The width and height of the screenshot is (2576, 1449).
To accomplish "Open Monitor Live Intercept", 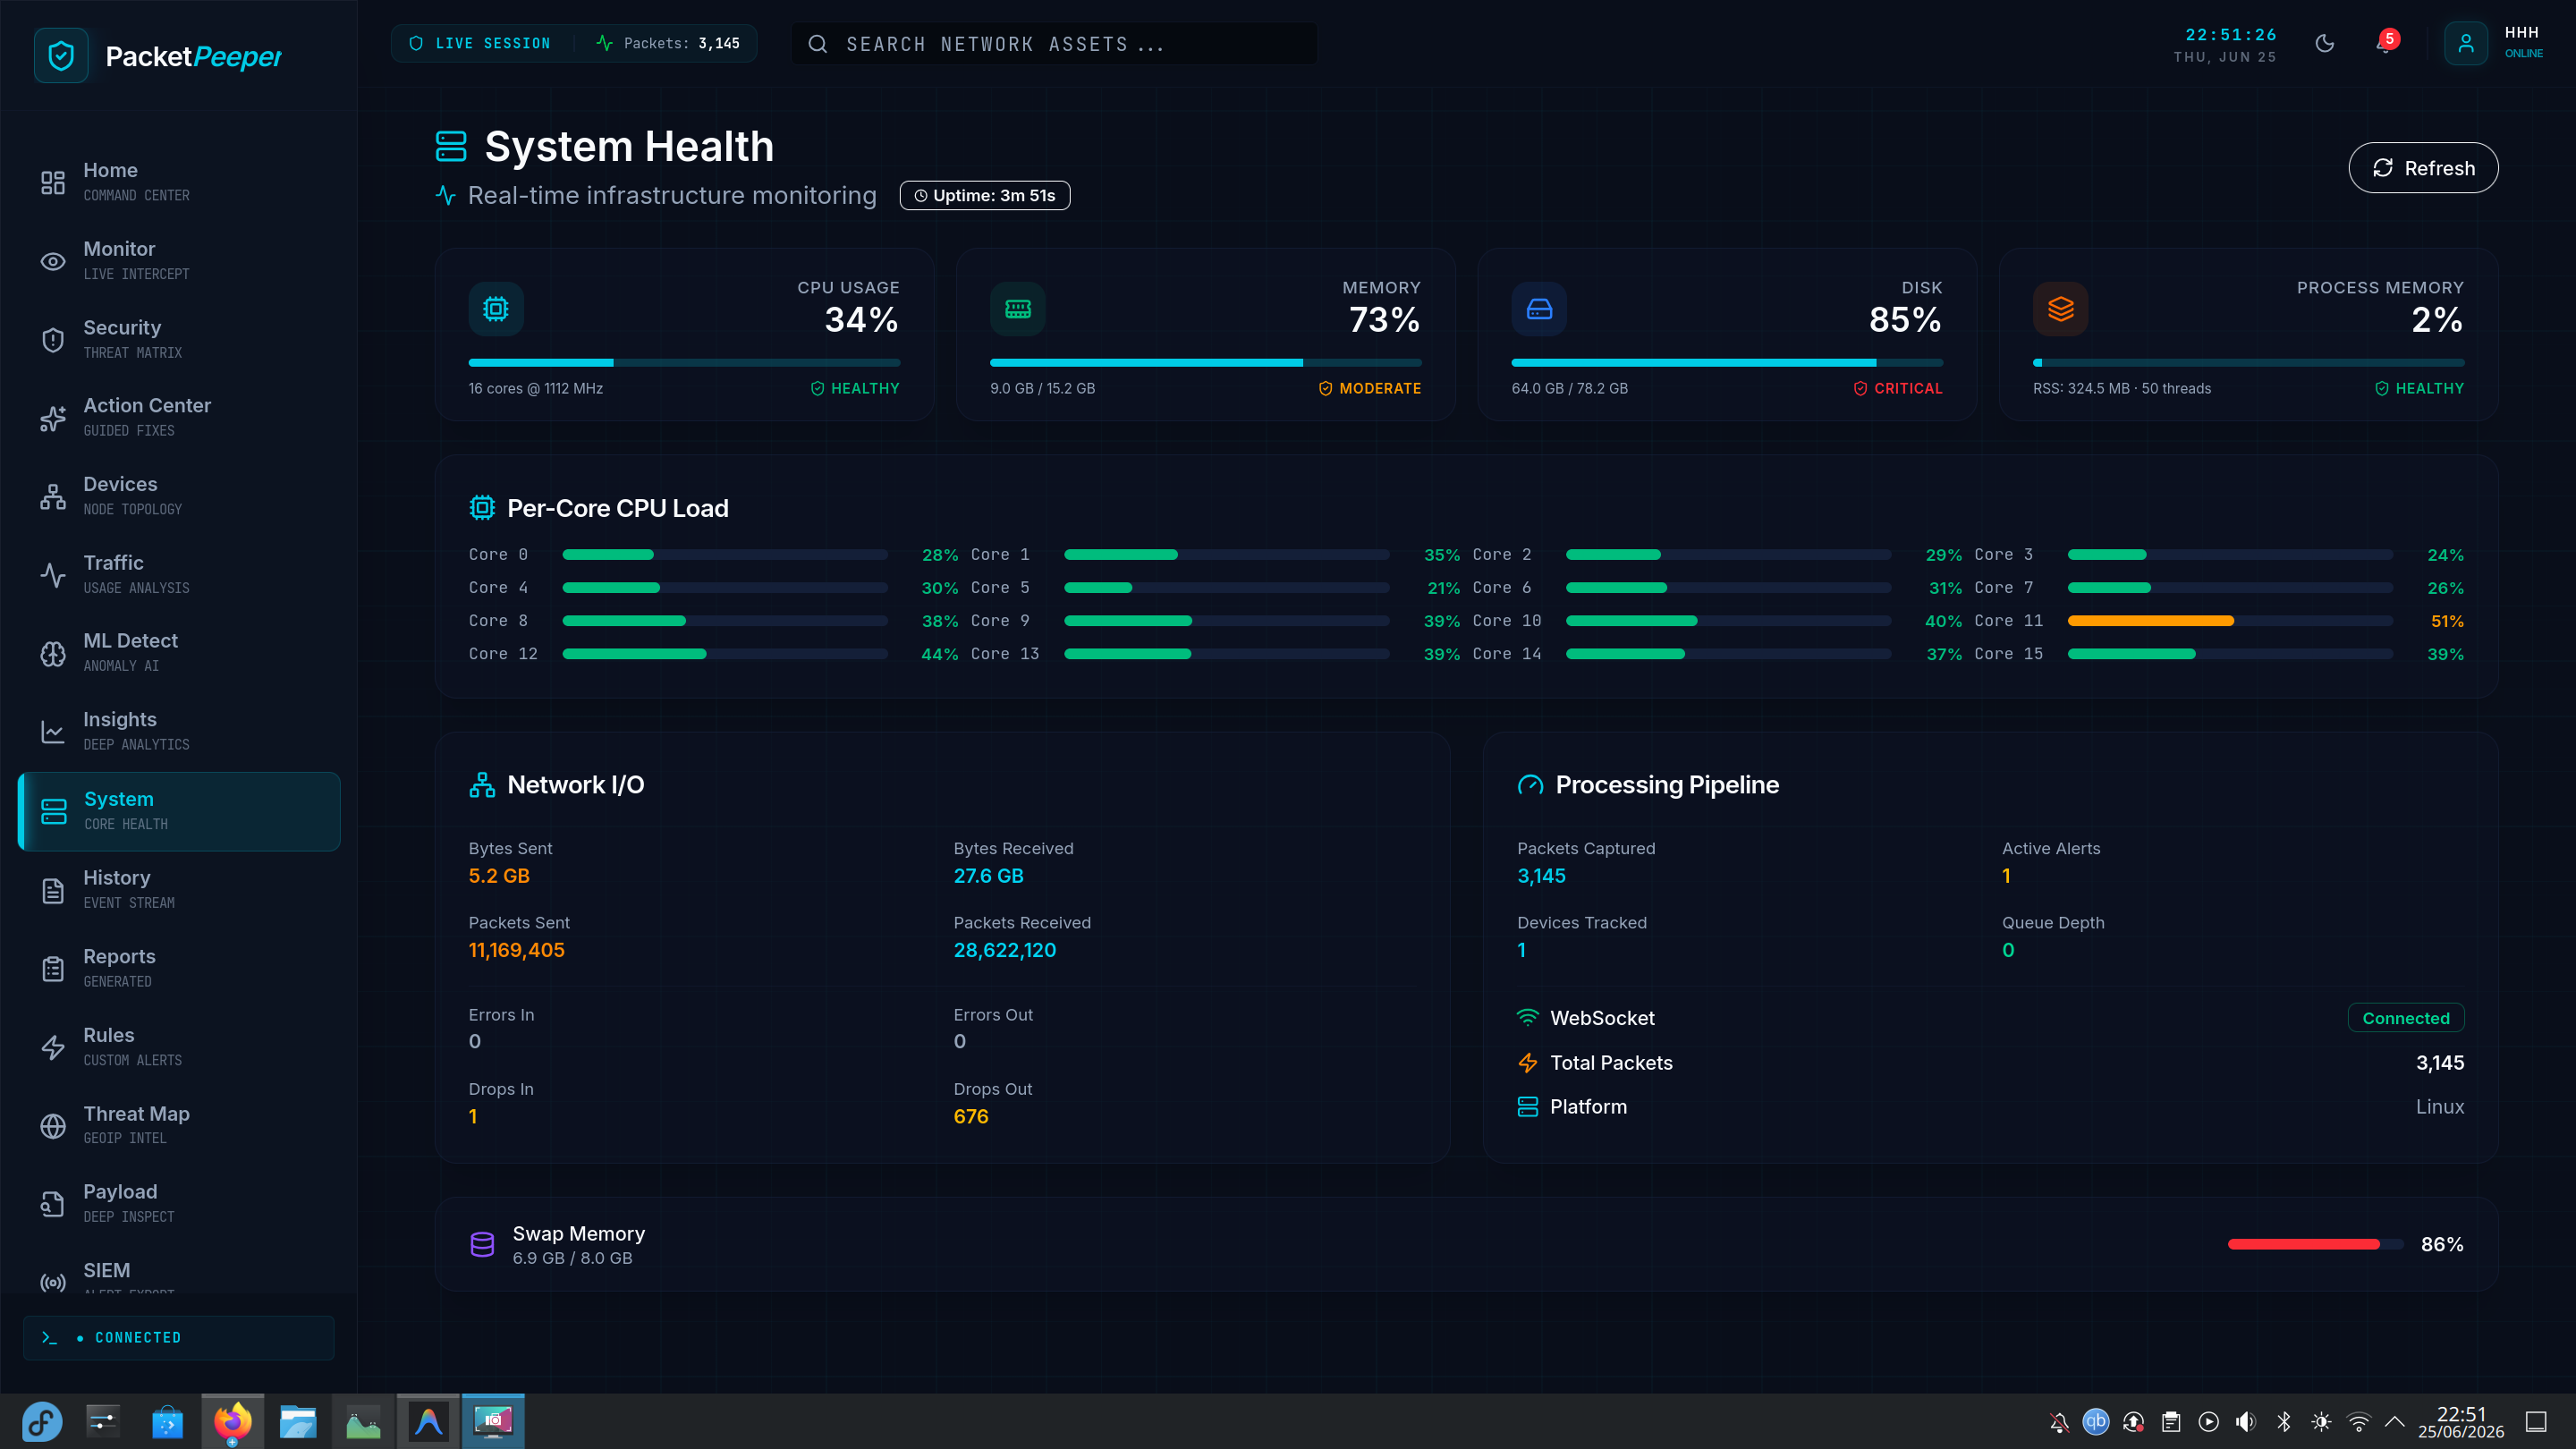I will coord(179,260).
